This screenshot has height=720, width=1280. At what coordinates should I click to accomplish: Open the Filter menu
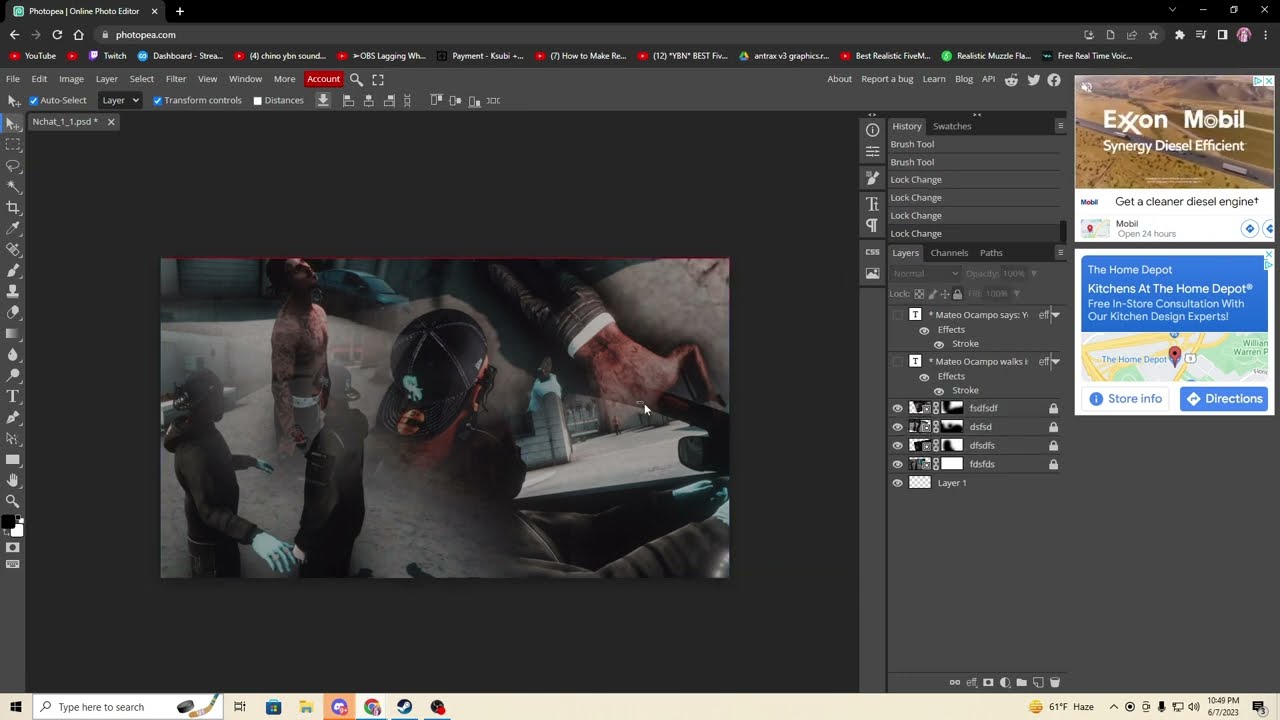(176, 79)
